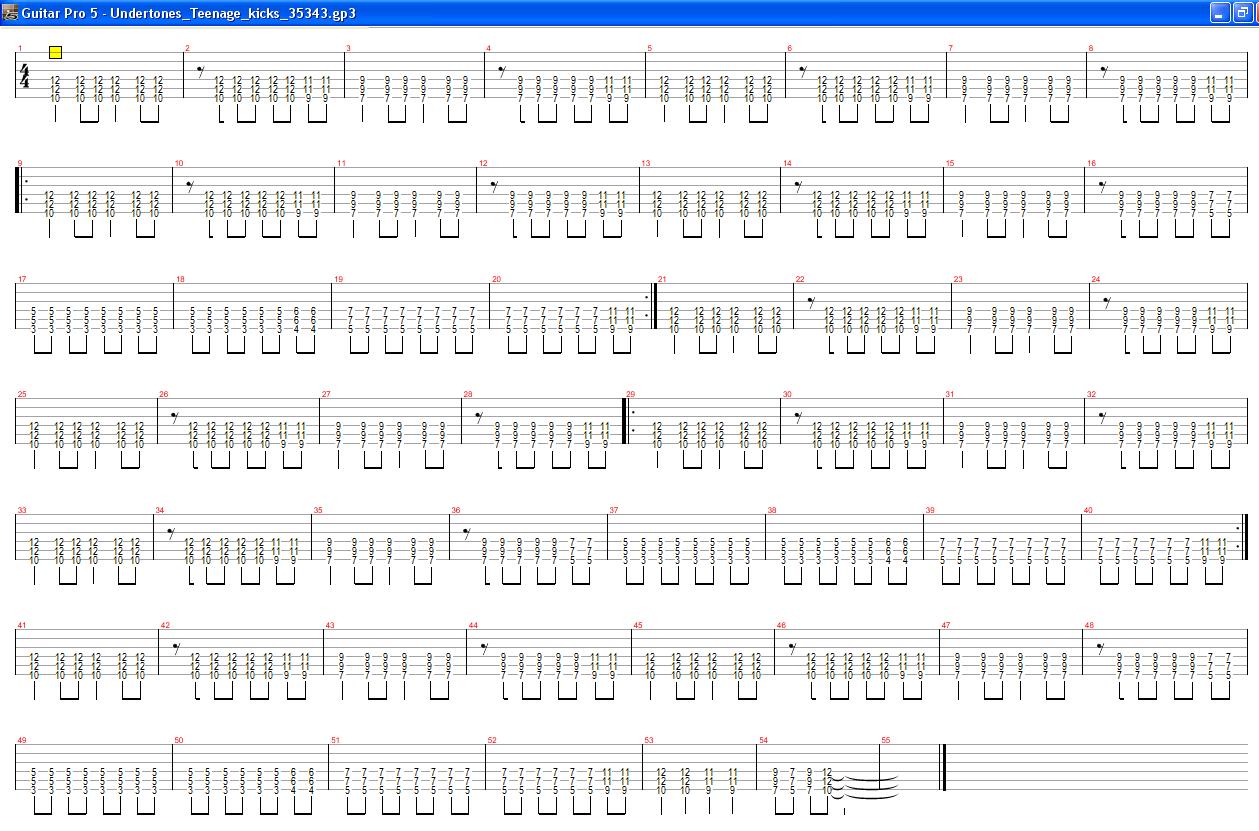Click the eighth rest in measure 10

tap(190, 186)
